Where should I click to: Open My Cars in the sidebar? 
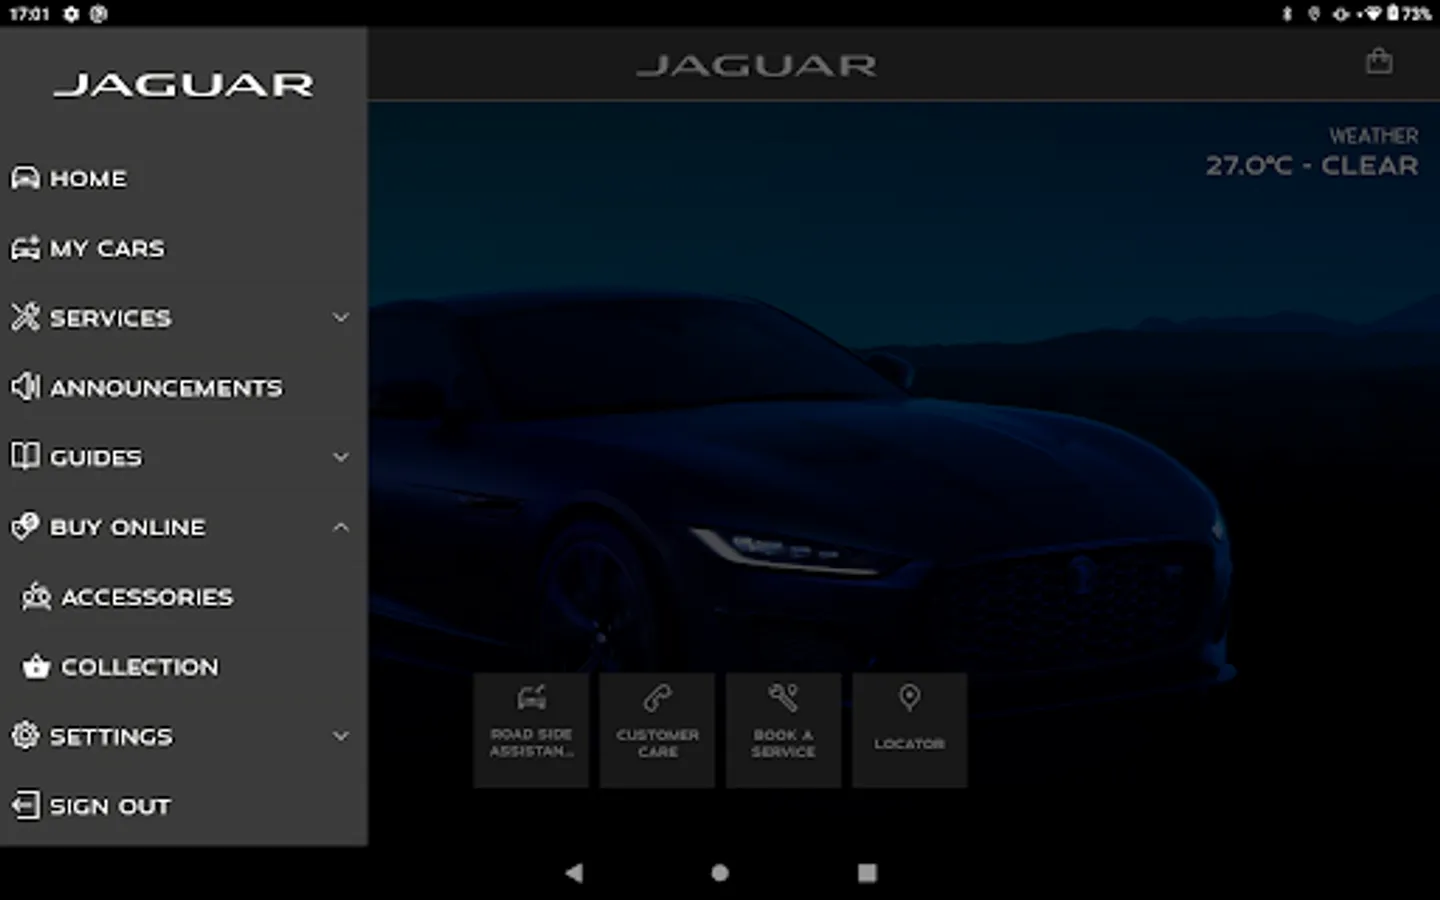point(183,248)
